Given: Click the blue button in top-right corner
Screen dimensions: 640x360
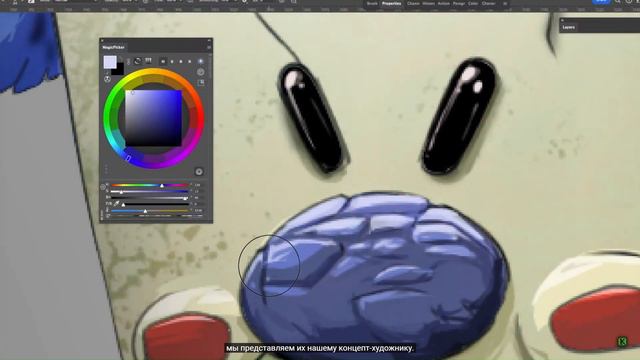Looking at the screenshot, I should pos(602,2).
